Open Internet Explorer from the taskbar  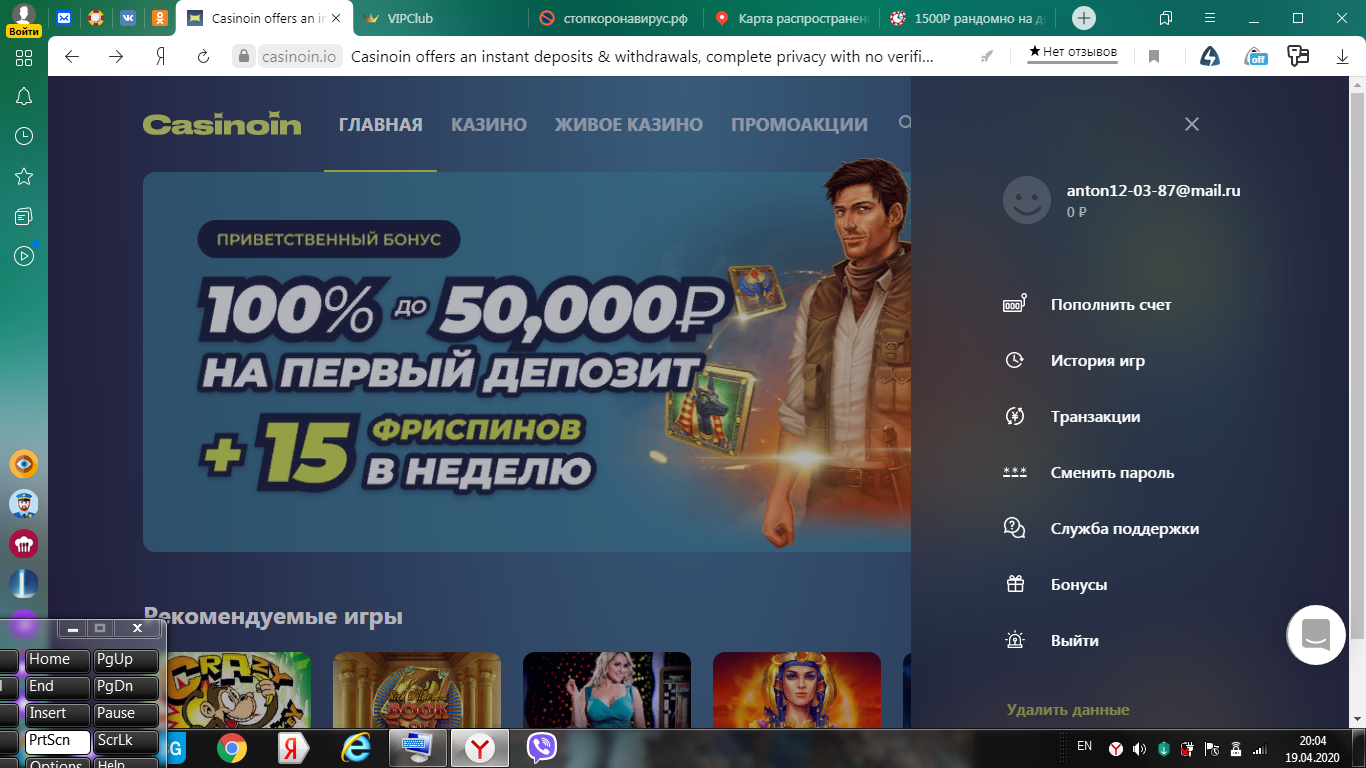click(355, 747)
